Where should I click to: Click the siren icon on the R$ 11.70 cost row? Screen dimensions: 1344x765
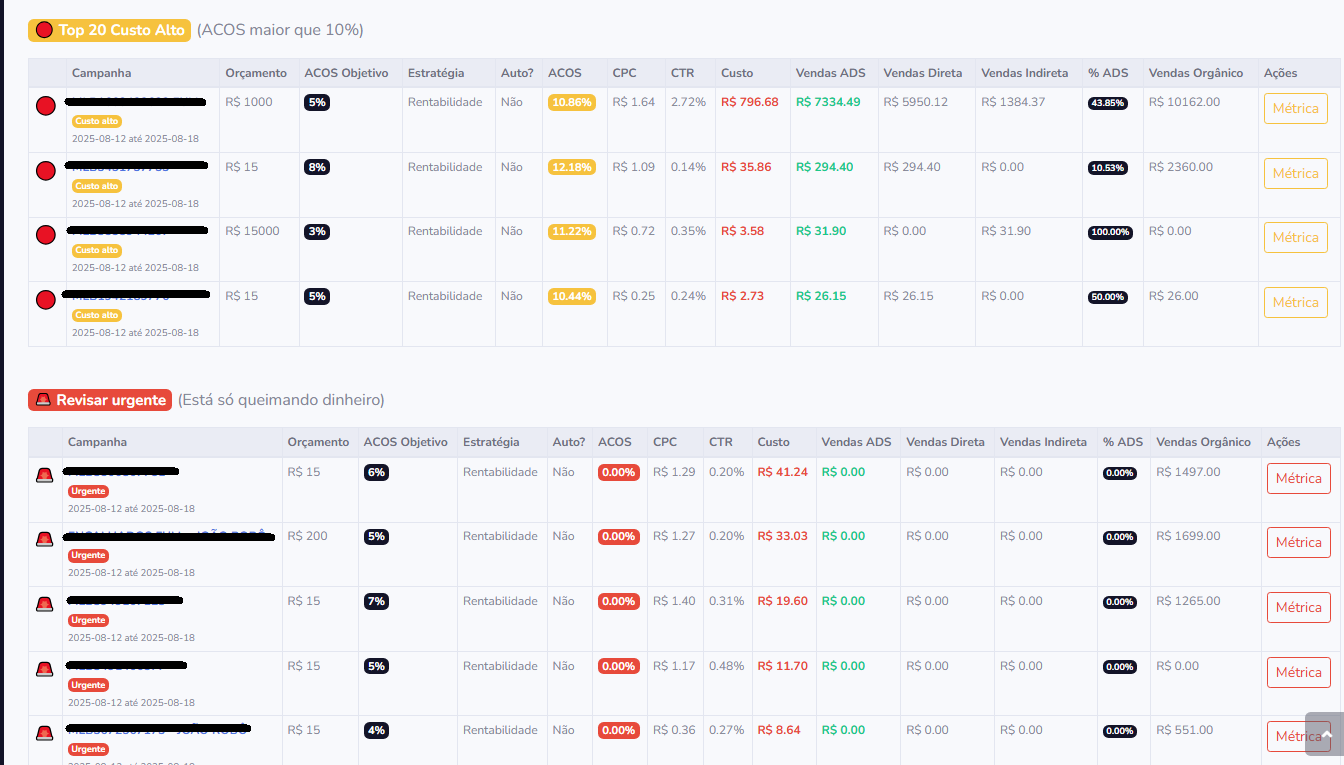(x=44, y=669)
